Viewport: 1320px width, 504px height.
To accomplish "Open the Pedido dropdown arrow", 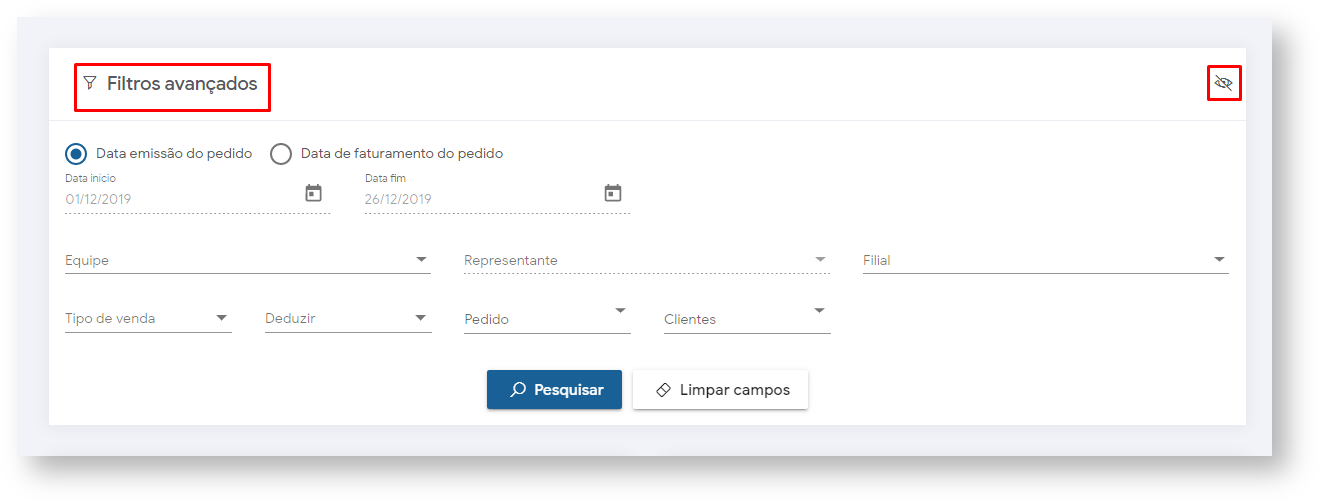I will click(620, 311).
